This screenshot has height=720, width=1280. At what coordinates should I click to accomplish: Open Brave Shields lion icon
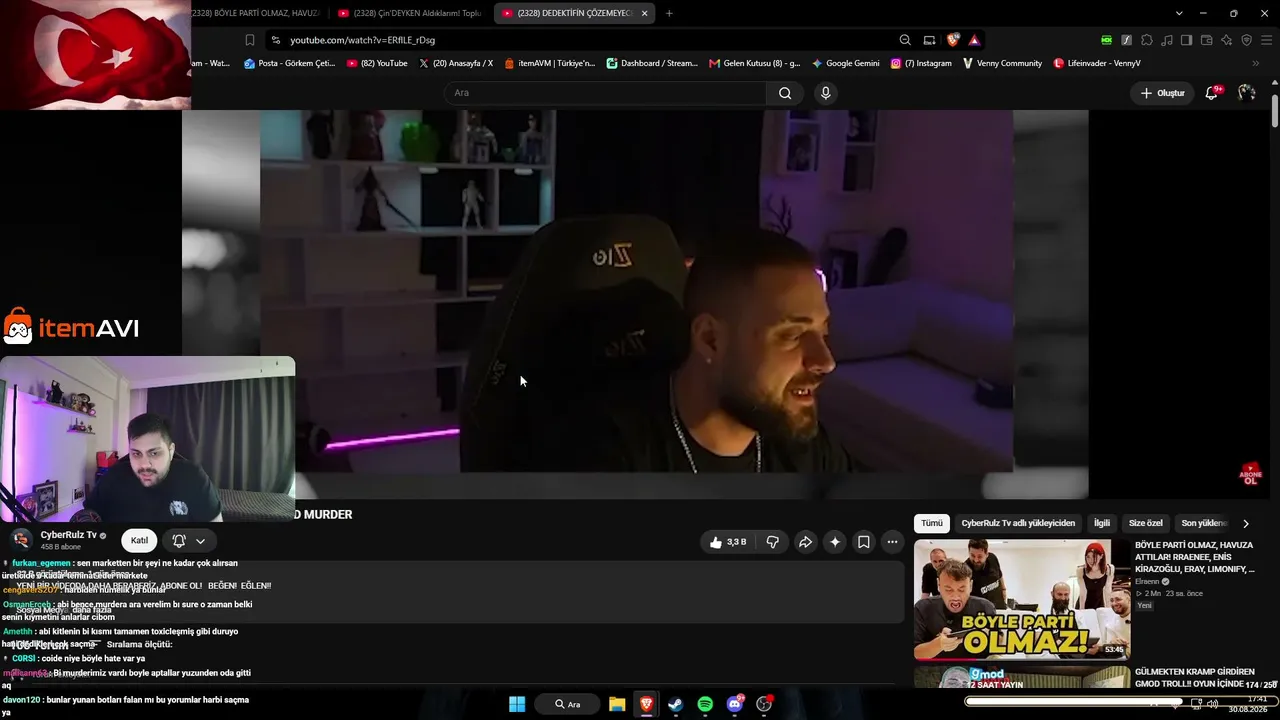pos(953,40)
